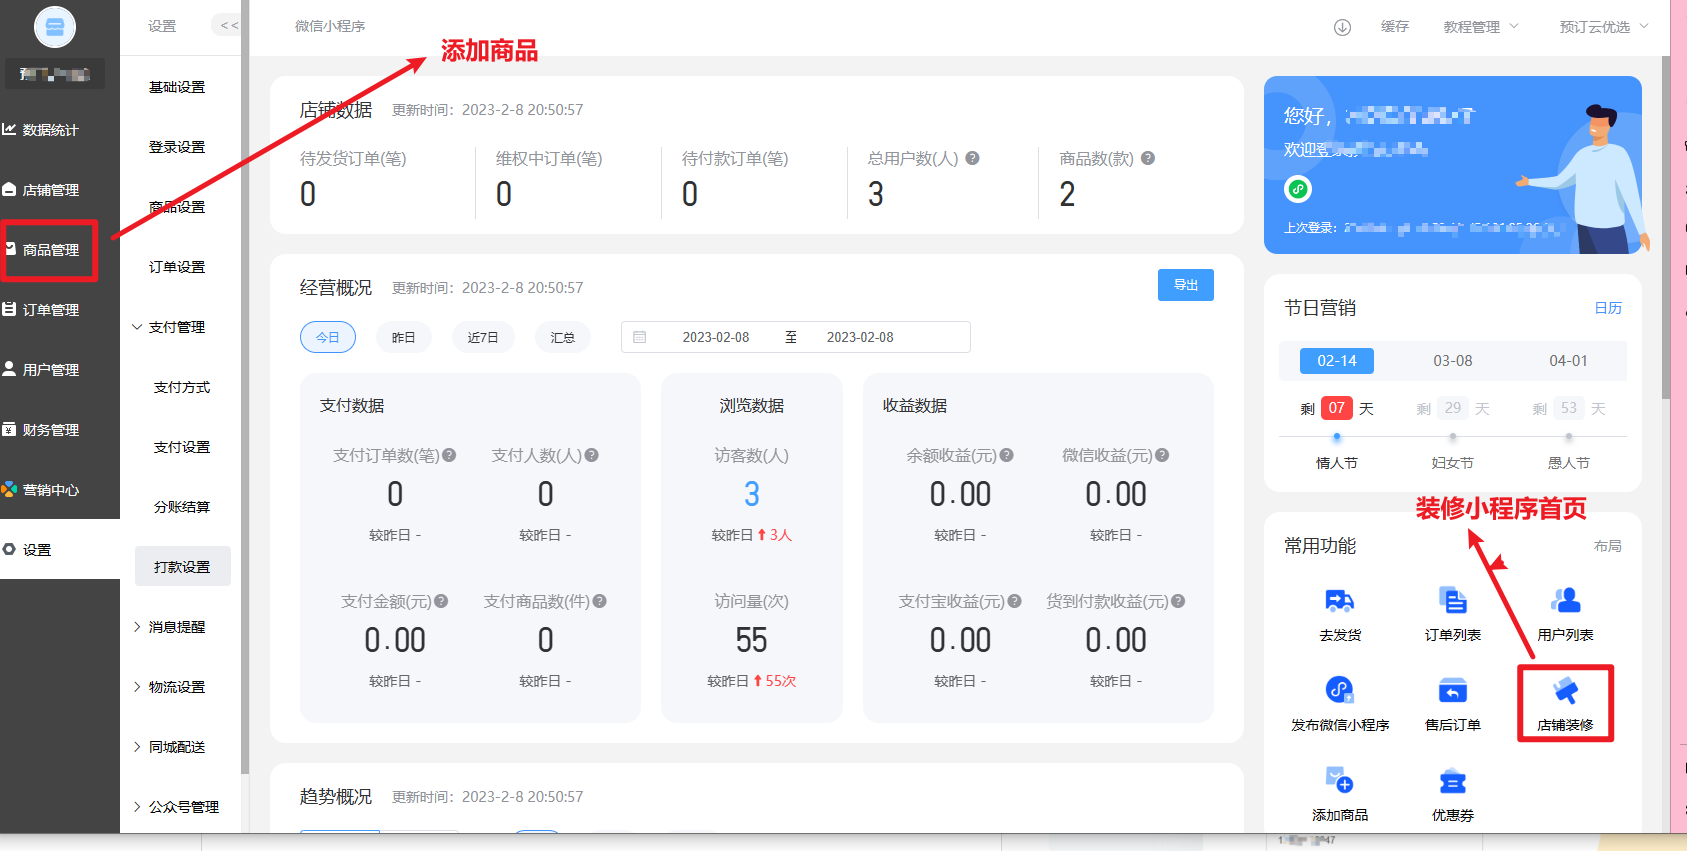Open 订单设置 in settings submenu
The width and height of the screenshot is (1687, 851).
tap(177, 267)
